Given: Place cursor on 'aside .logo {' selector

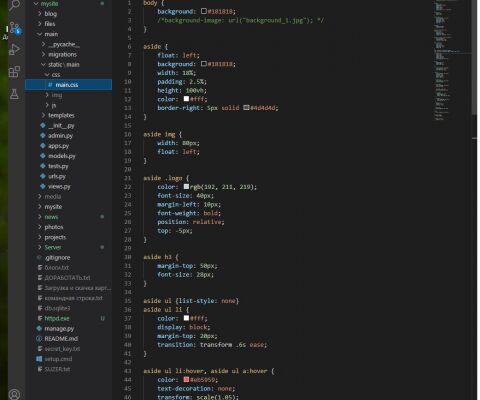Looking at the screenshot, I should (166, 178).
